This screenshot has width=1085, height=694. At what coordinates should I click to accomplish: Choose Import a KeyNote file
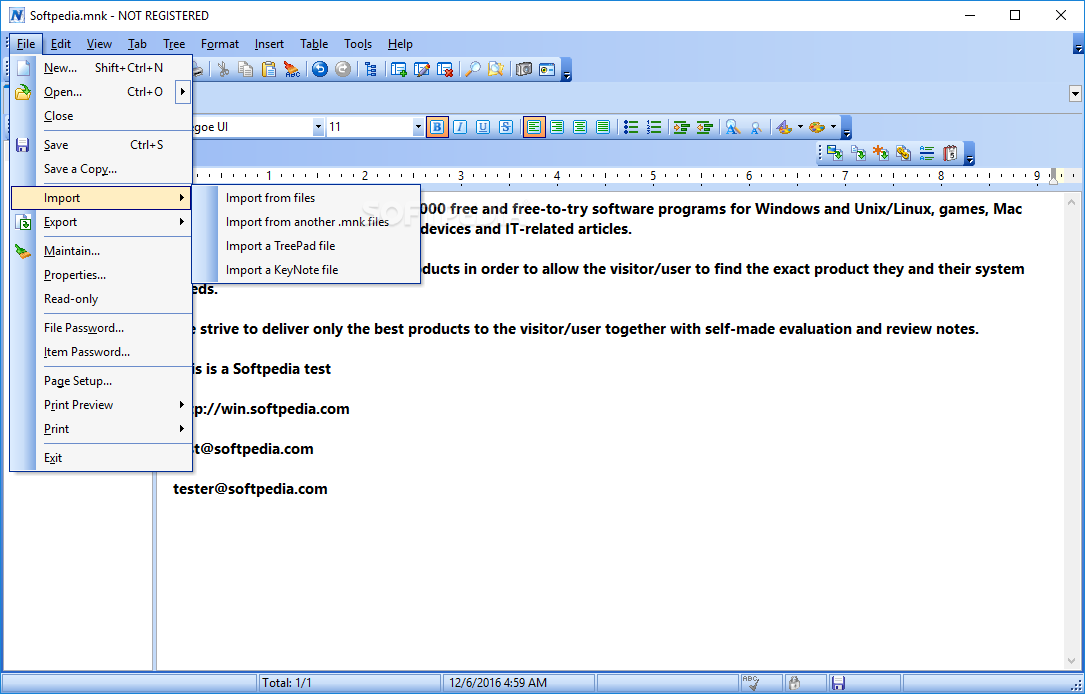click(x=306, y=270)
